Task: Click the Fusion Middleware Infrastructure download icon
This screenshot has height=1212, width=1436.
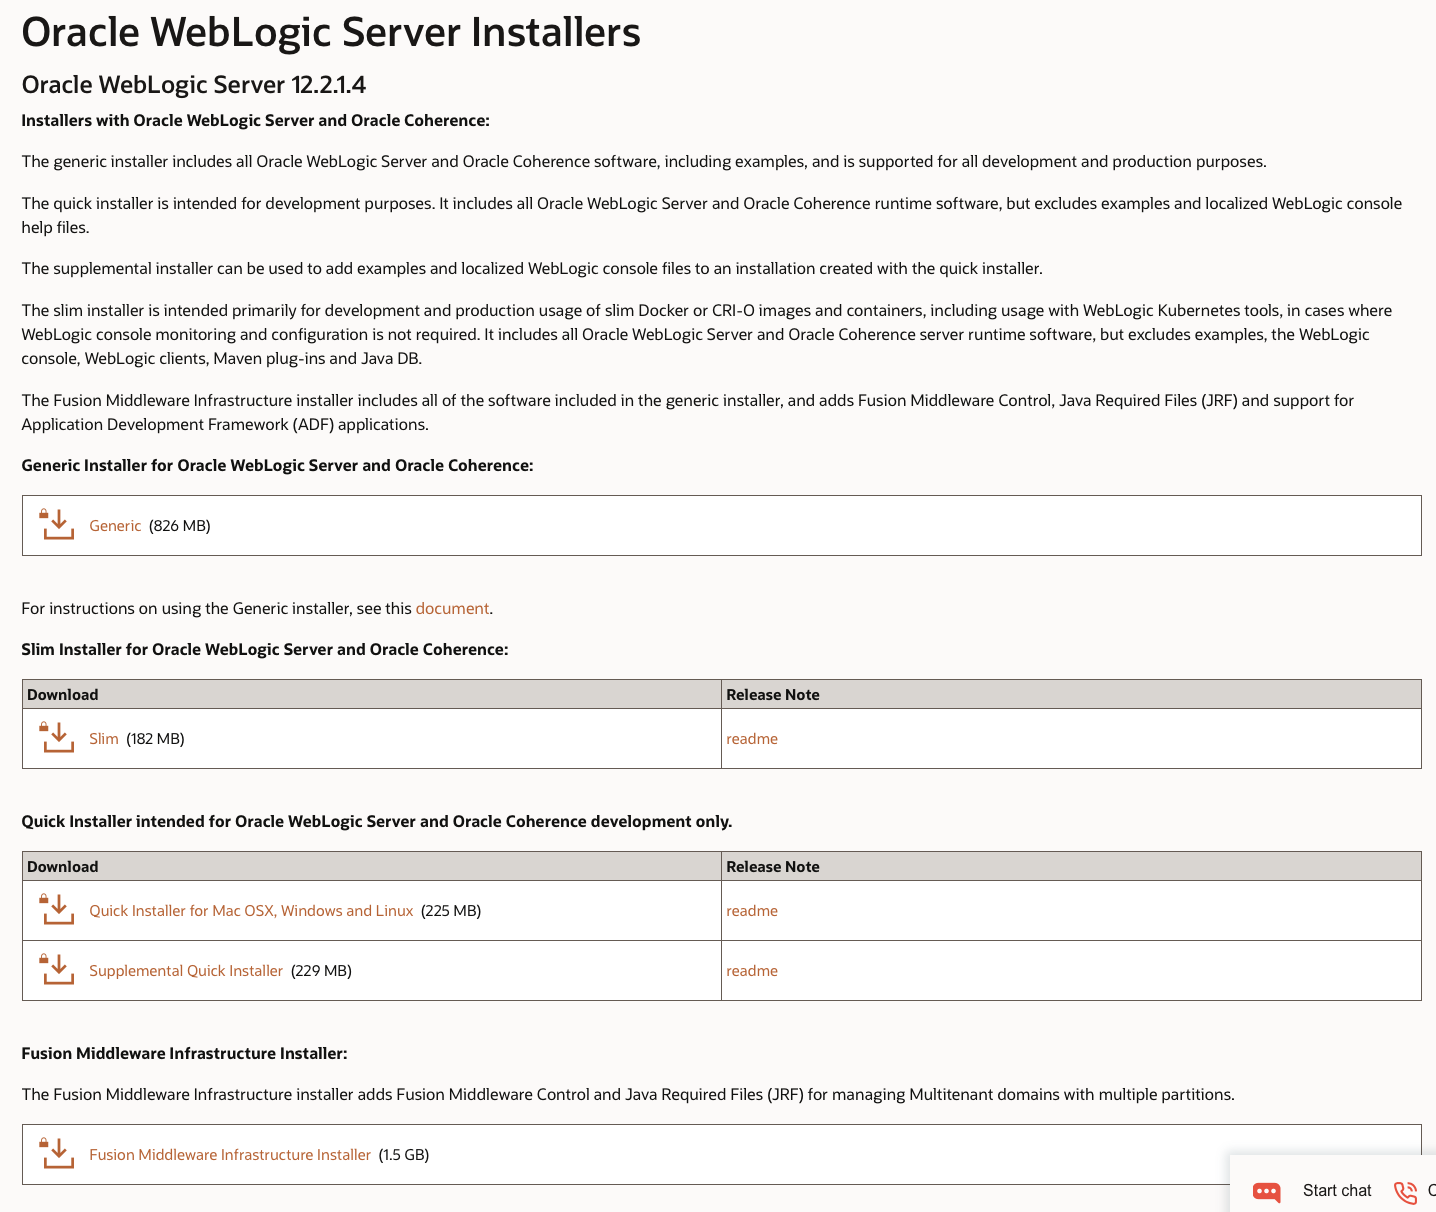Action: [x=57, y=1153]
